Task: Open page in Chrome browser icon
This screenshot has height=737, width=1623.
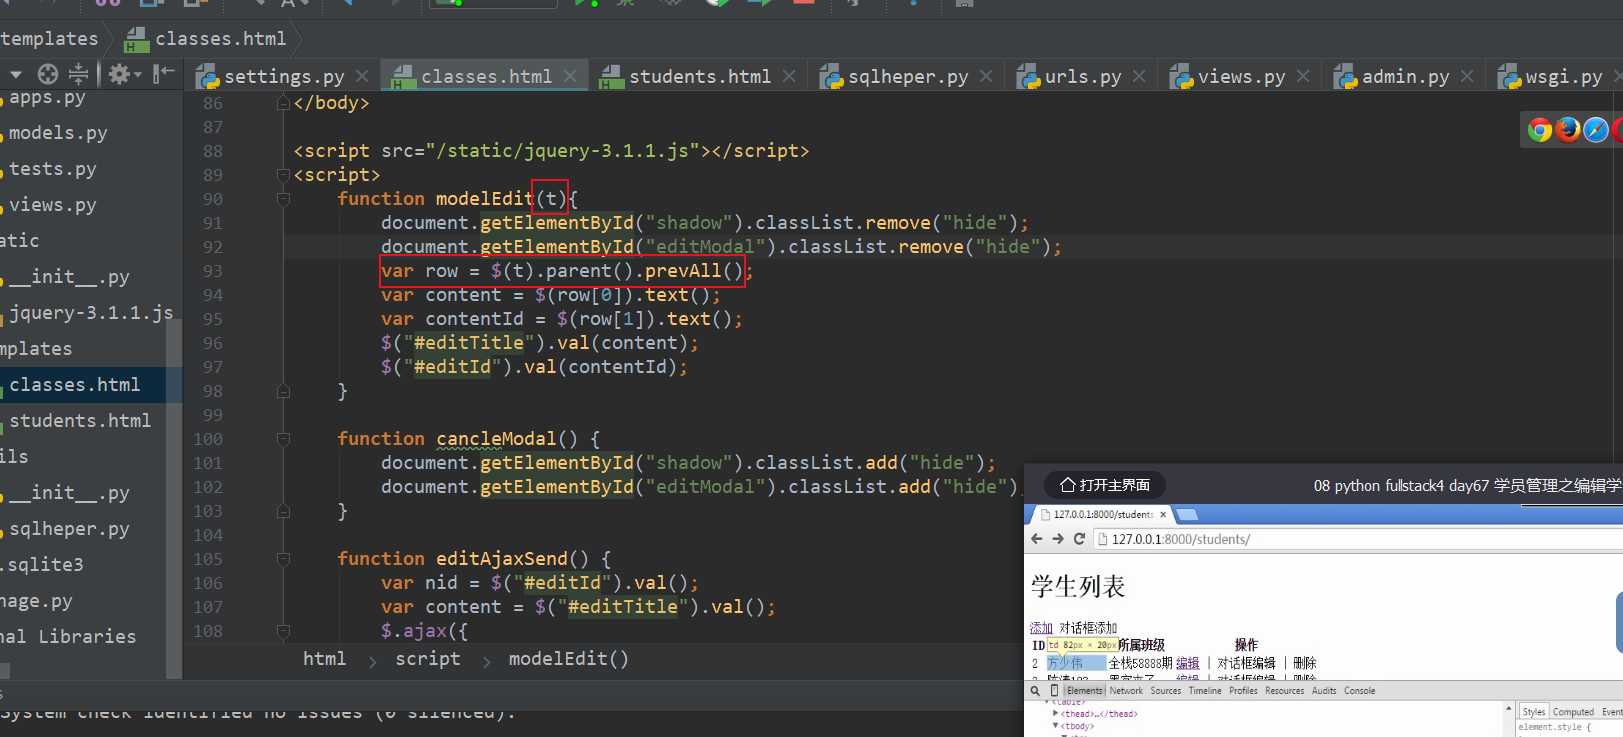Action: tap(1539, 129)
